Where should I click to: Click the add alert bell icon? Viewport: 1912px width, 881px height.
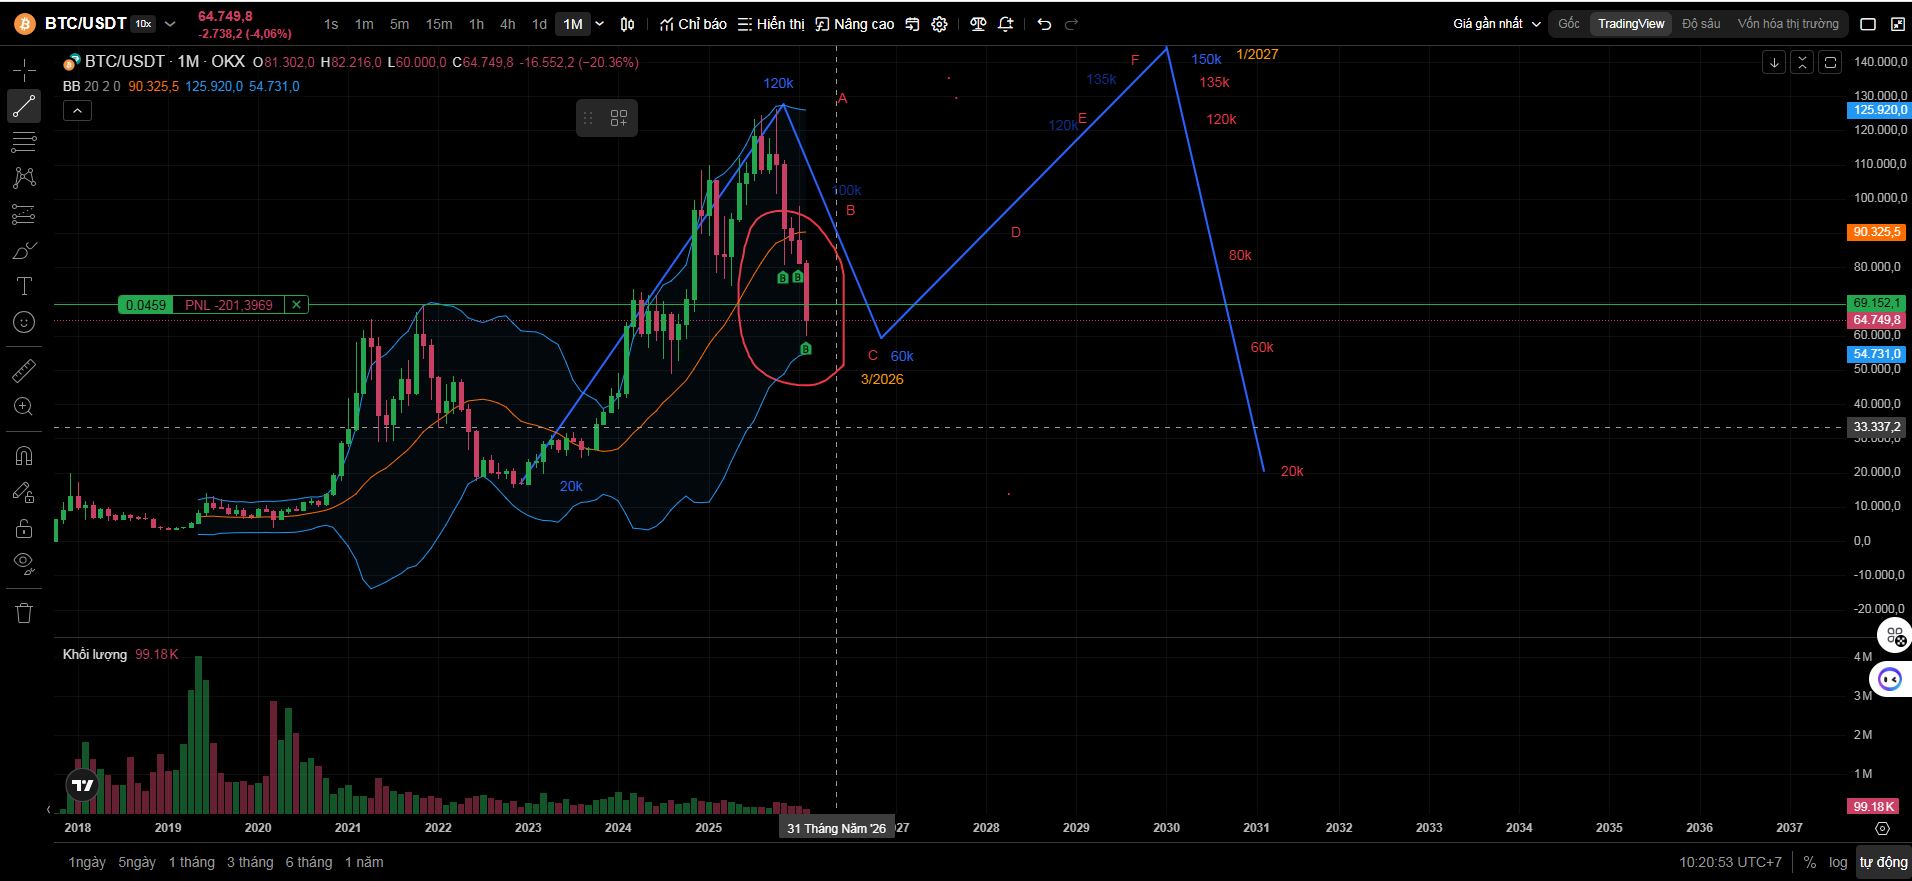click(x=1006, y=24)
